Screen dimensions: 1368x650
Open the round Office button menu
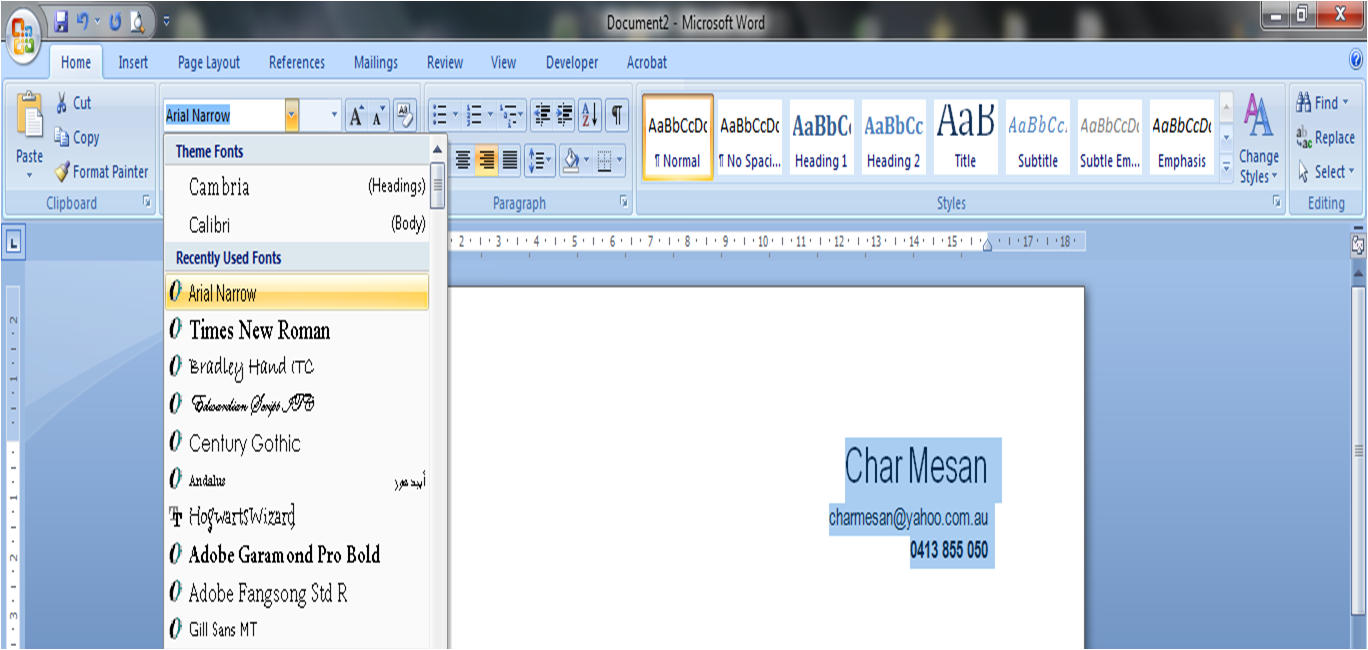[x=23, y=38]
